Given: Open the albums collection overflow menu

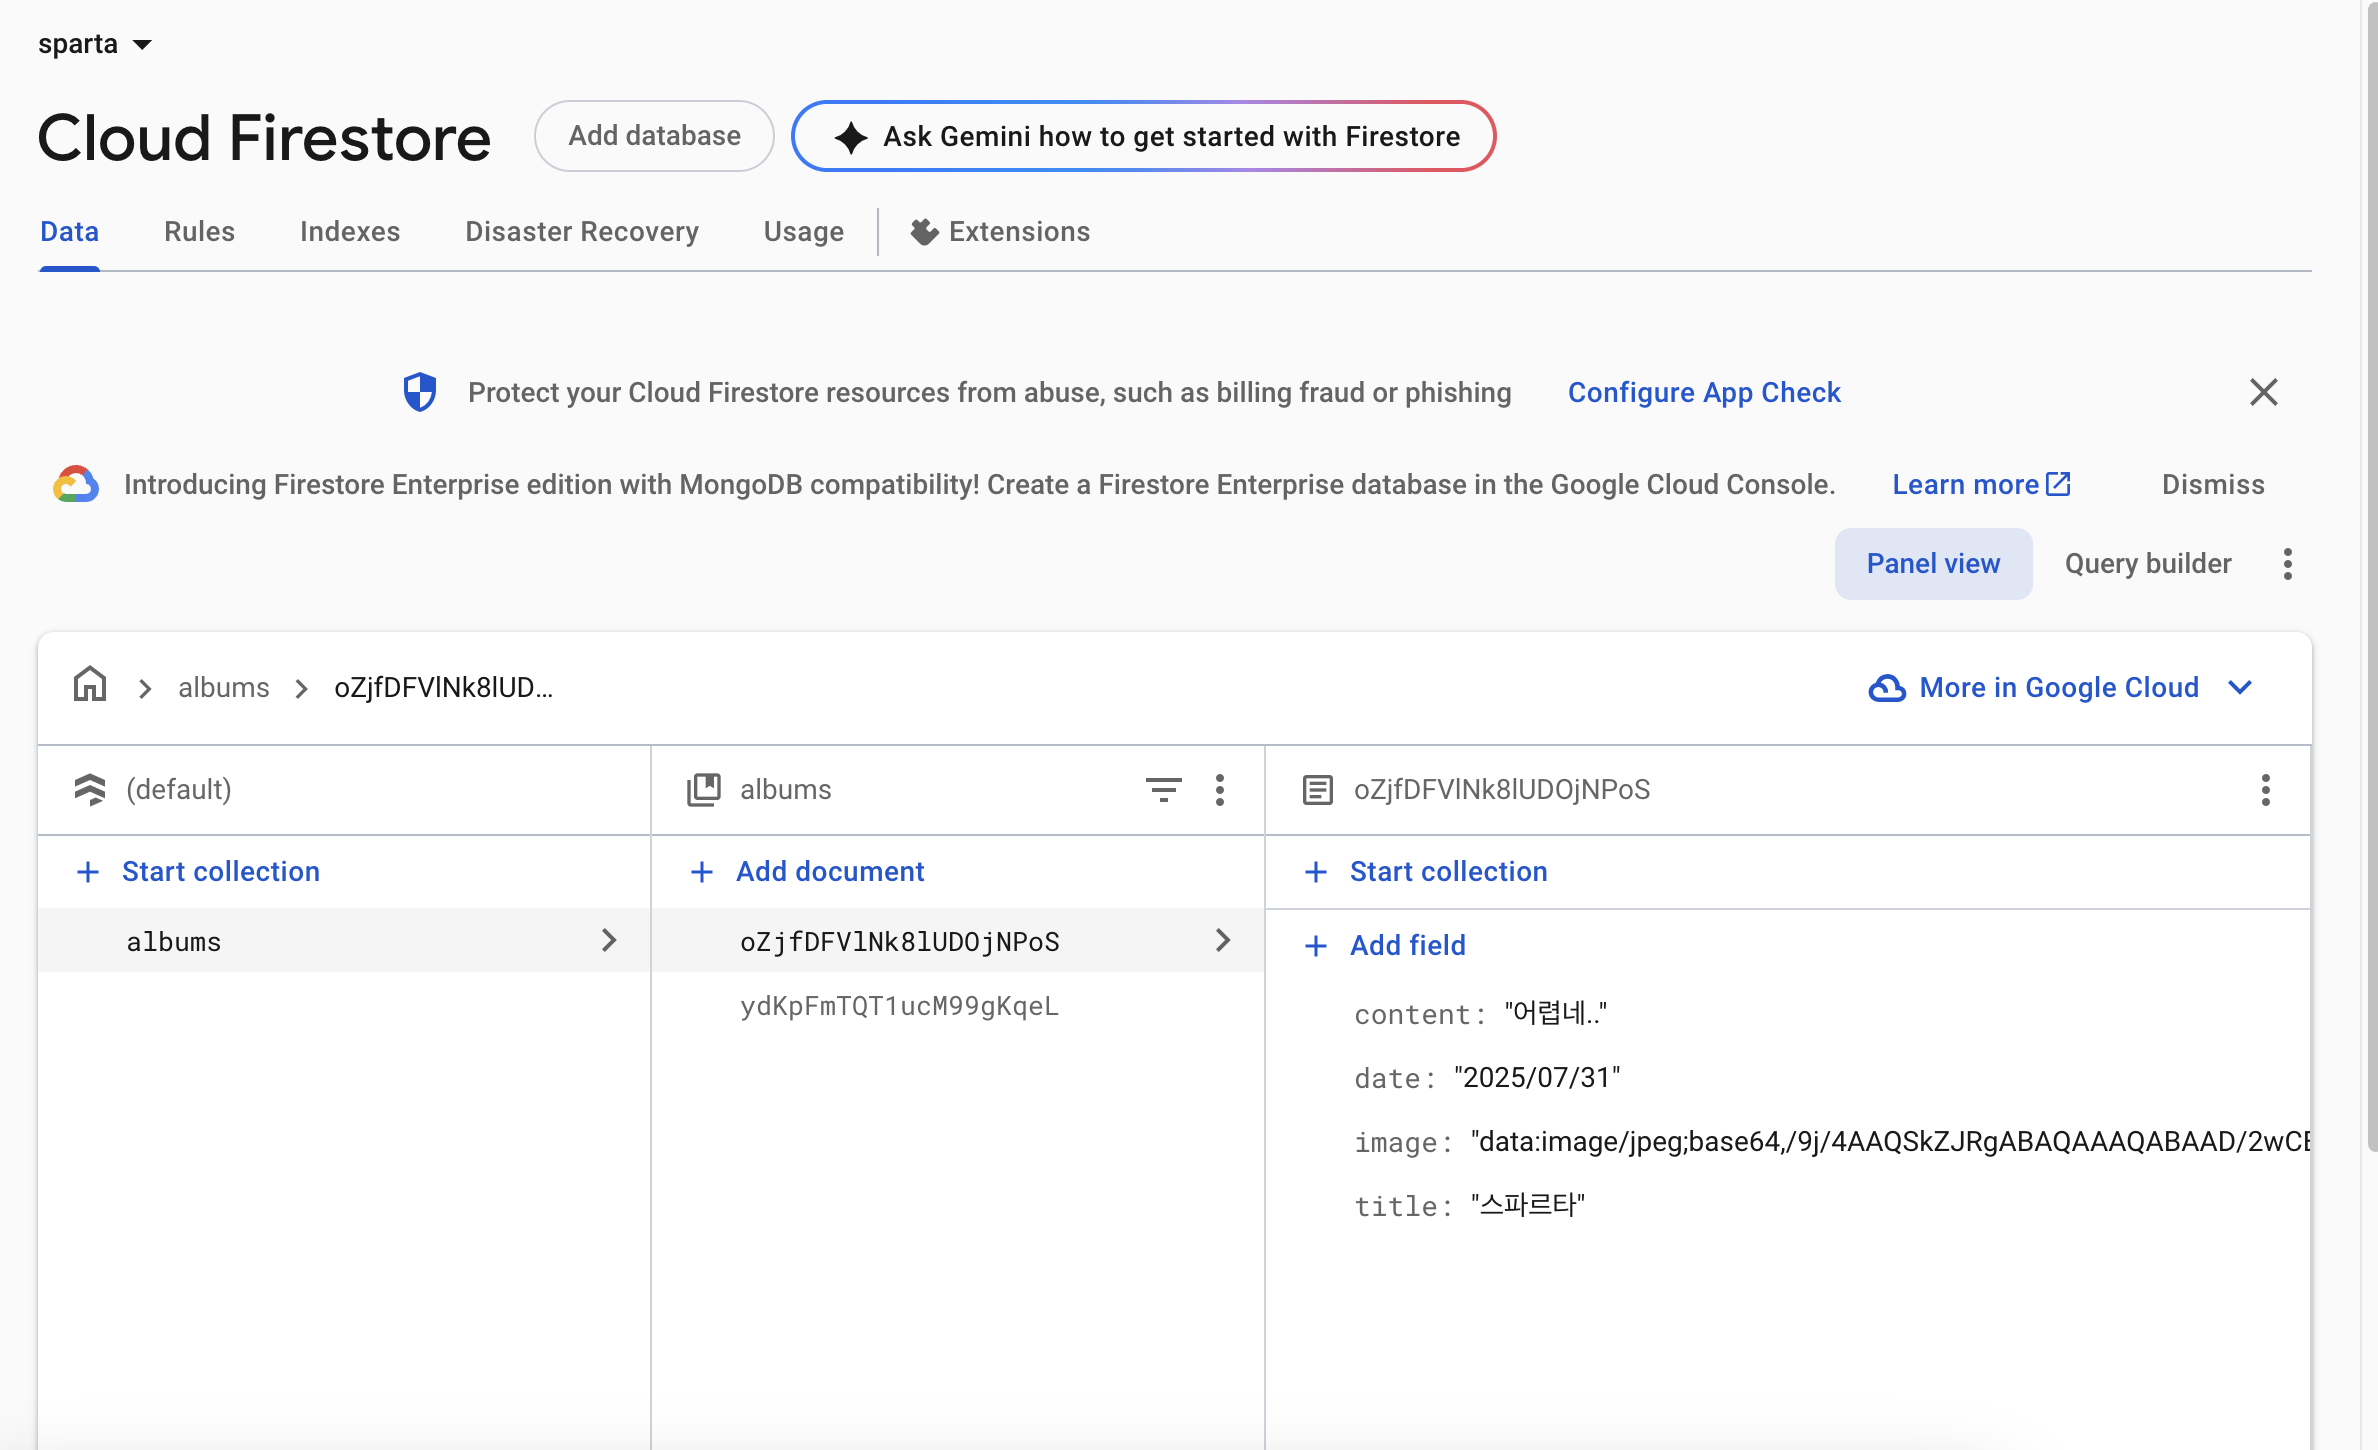Looking at the screenshot, I should click(1220, 790).
